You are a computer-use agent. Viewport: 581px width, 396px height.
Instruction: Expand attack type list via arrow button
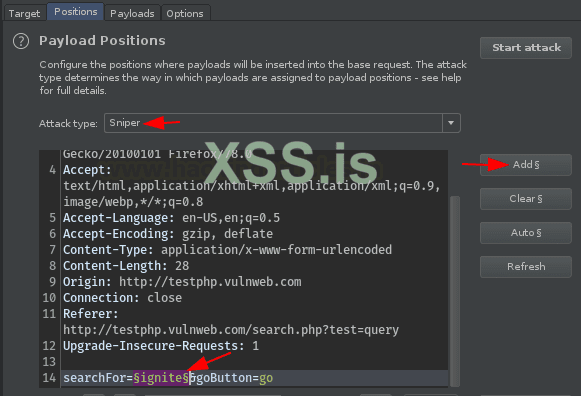pyautogui.click(x=451, y=123)
